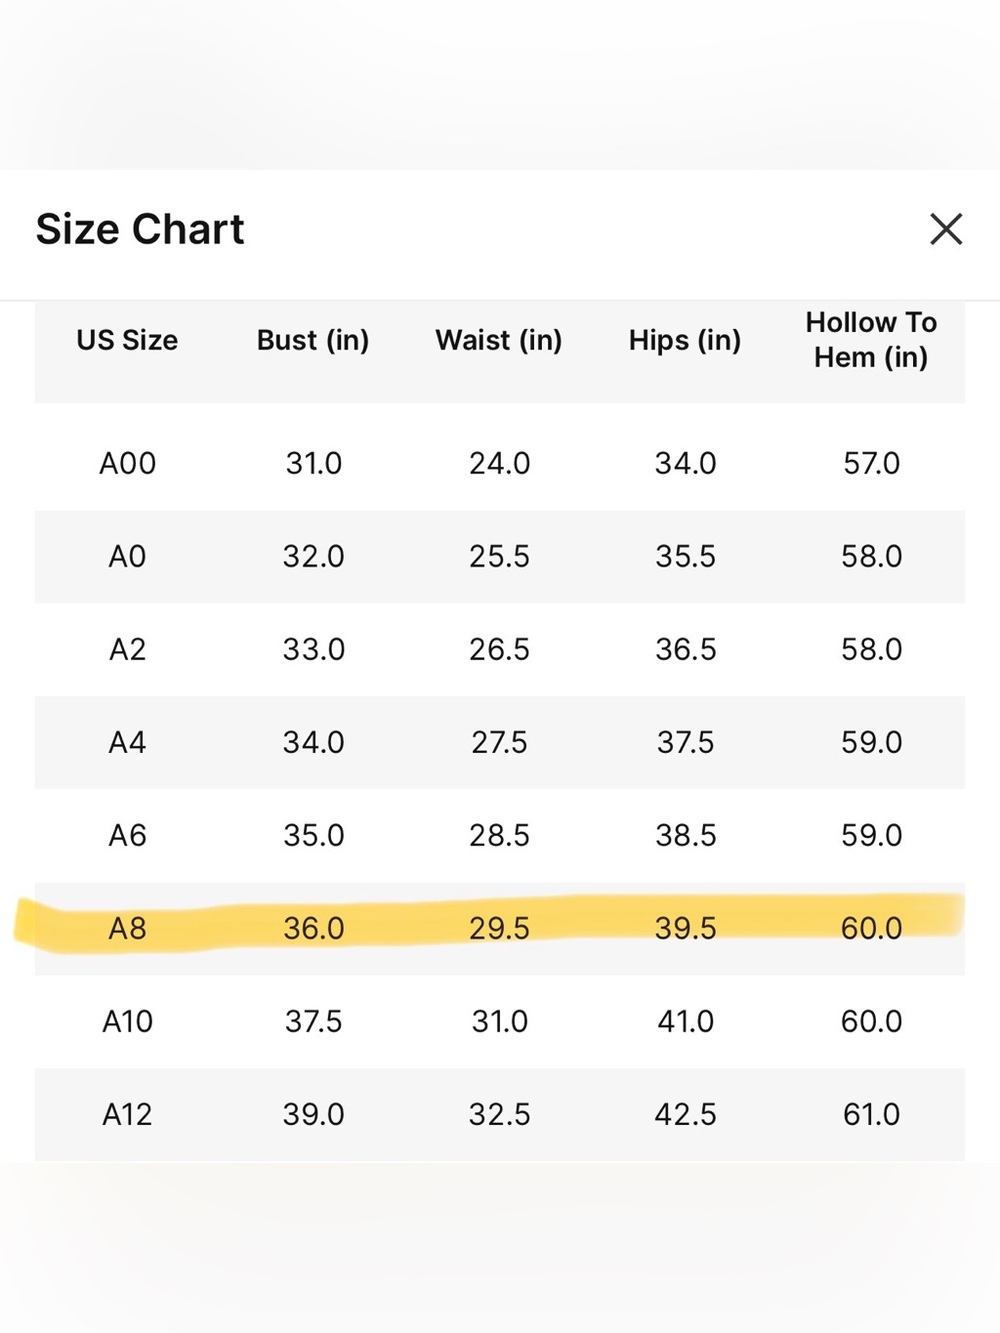The image size is (1000, 1333).
Task: Click the Waist (in) column header
Action: point(499,340)
